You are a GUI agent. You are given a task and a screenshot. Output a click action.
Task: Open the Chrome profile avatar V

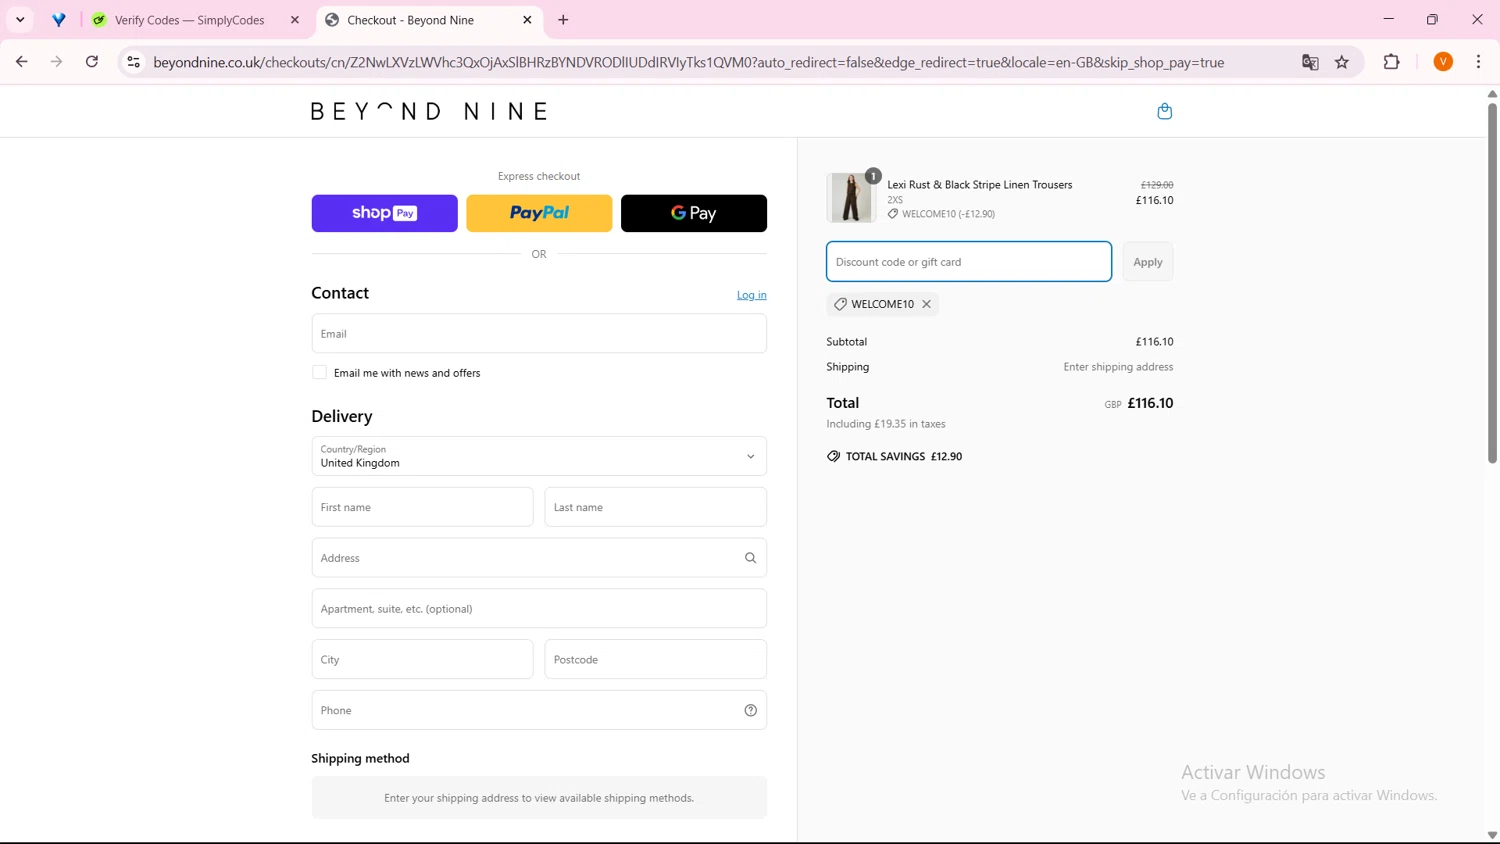coord(1443,62)
